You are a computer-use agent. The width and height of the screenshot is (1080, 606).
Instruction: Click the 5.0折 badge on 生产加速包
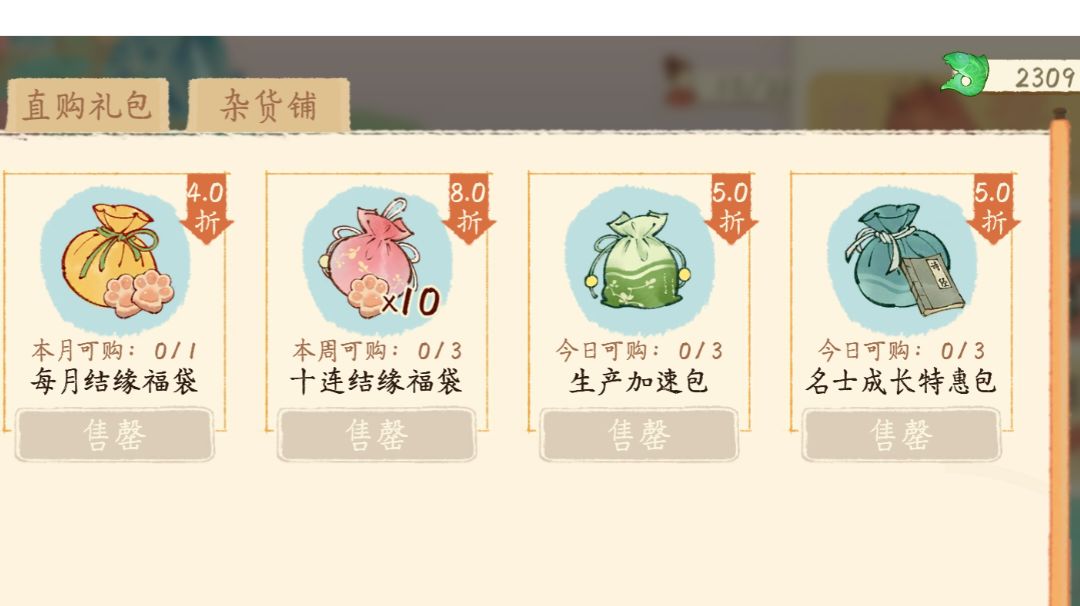coord(731,209)
